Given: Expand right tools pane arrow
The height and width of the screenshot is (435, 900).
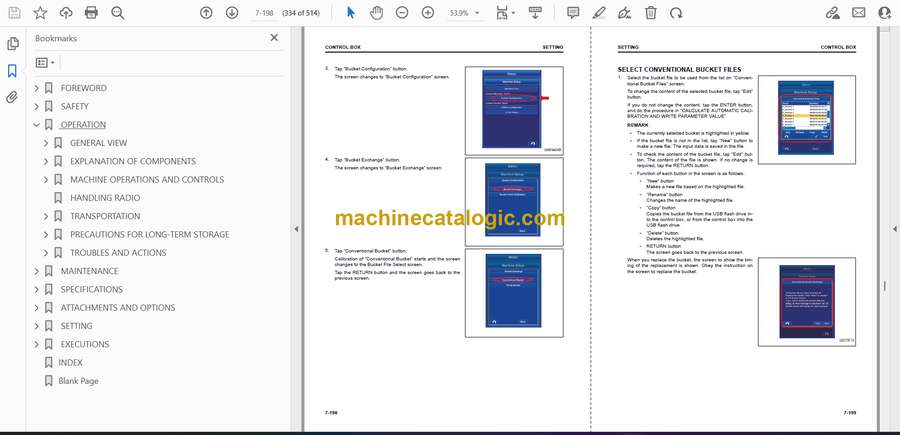Looking at the screenshot, I should coord(894,229).
